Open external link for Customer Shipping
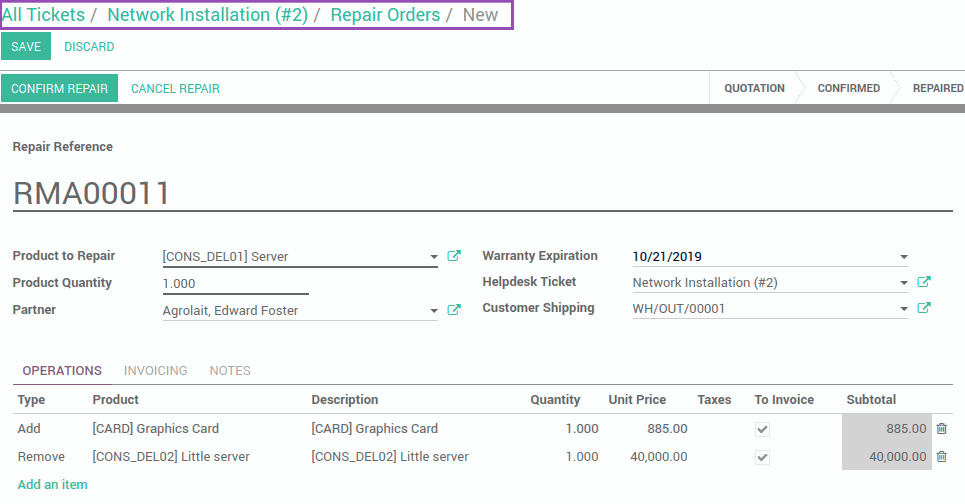 pyautogui.click(x=924, y=308)
